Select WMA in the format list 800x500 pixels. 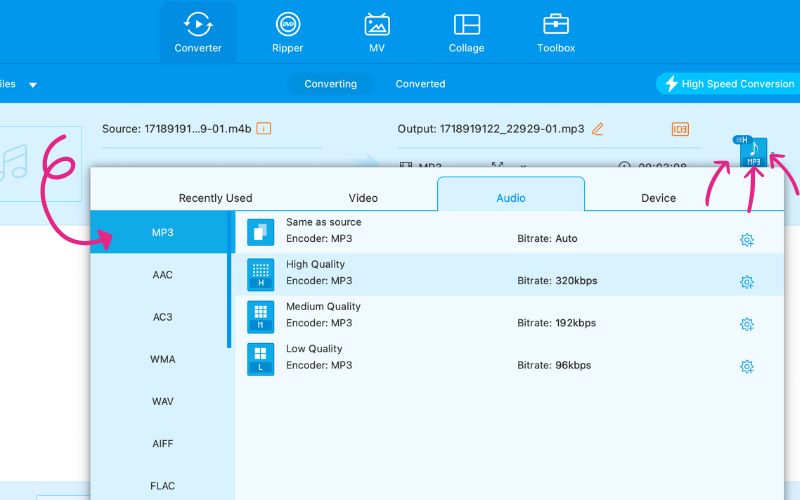point(162,359)
